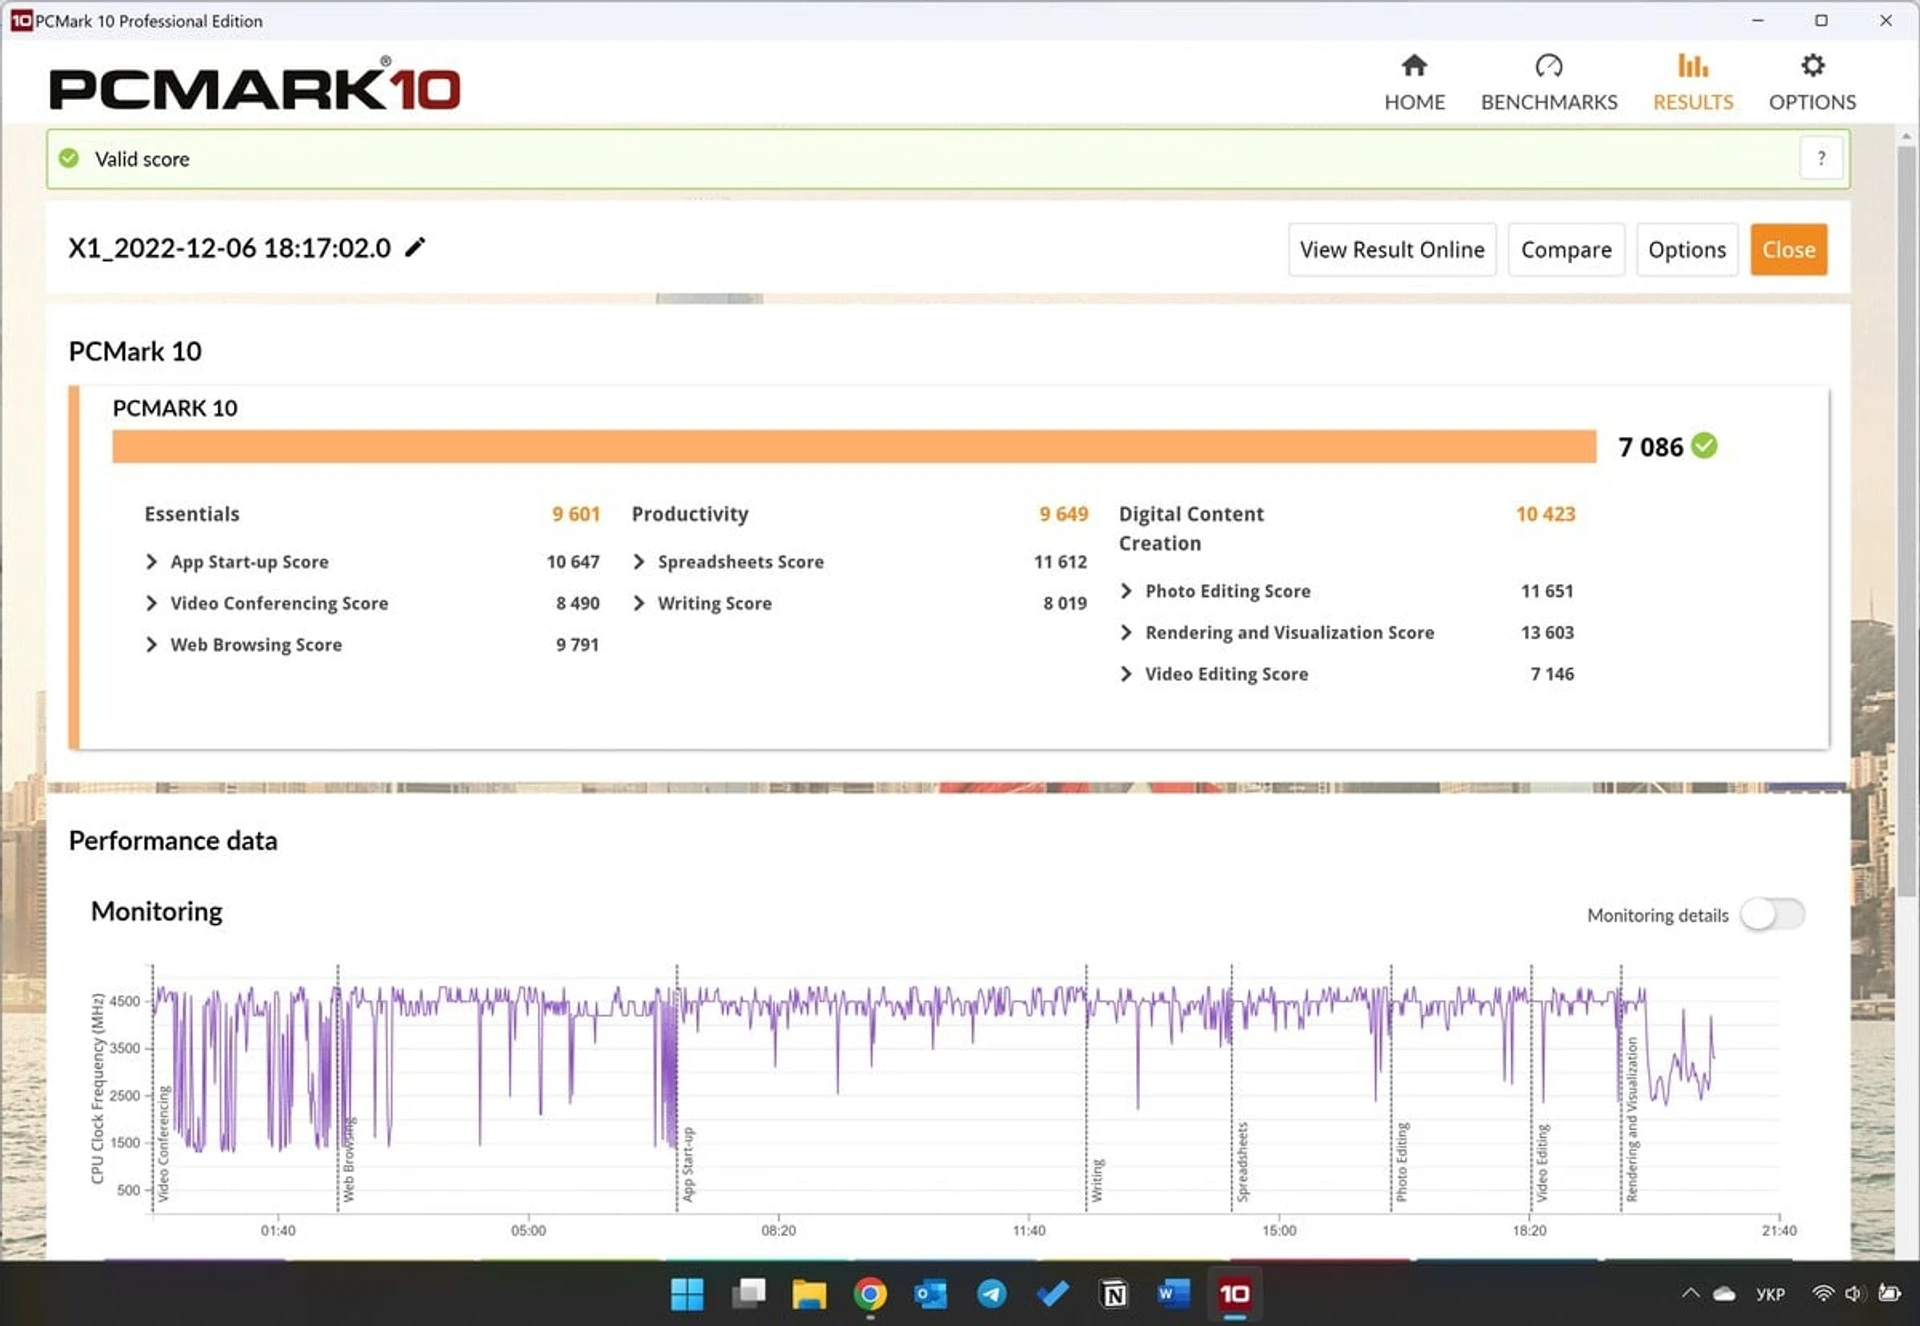The image size is (1920, 1326).
Task: Expand App Start-up Score details
Action: tap(151, 562)
